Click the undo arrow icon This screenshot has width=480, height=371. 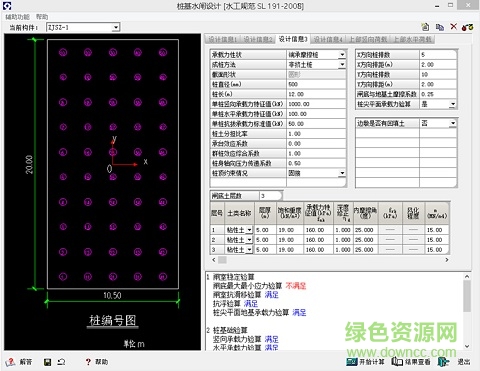61,362
